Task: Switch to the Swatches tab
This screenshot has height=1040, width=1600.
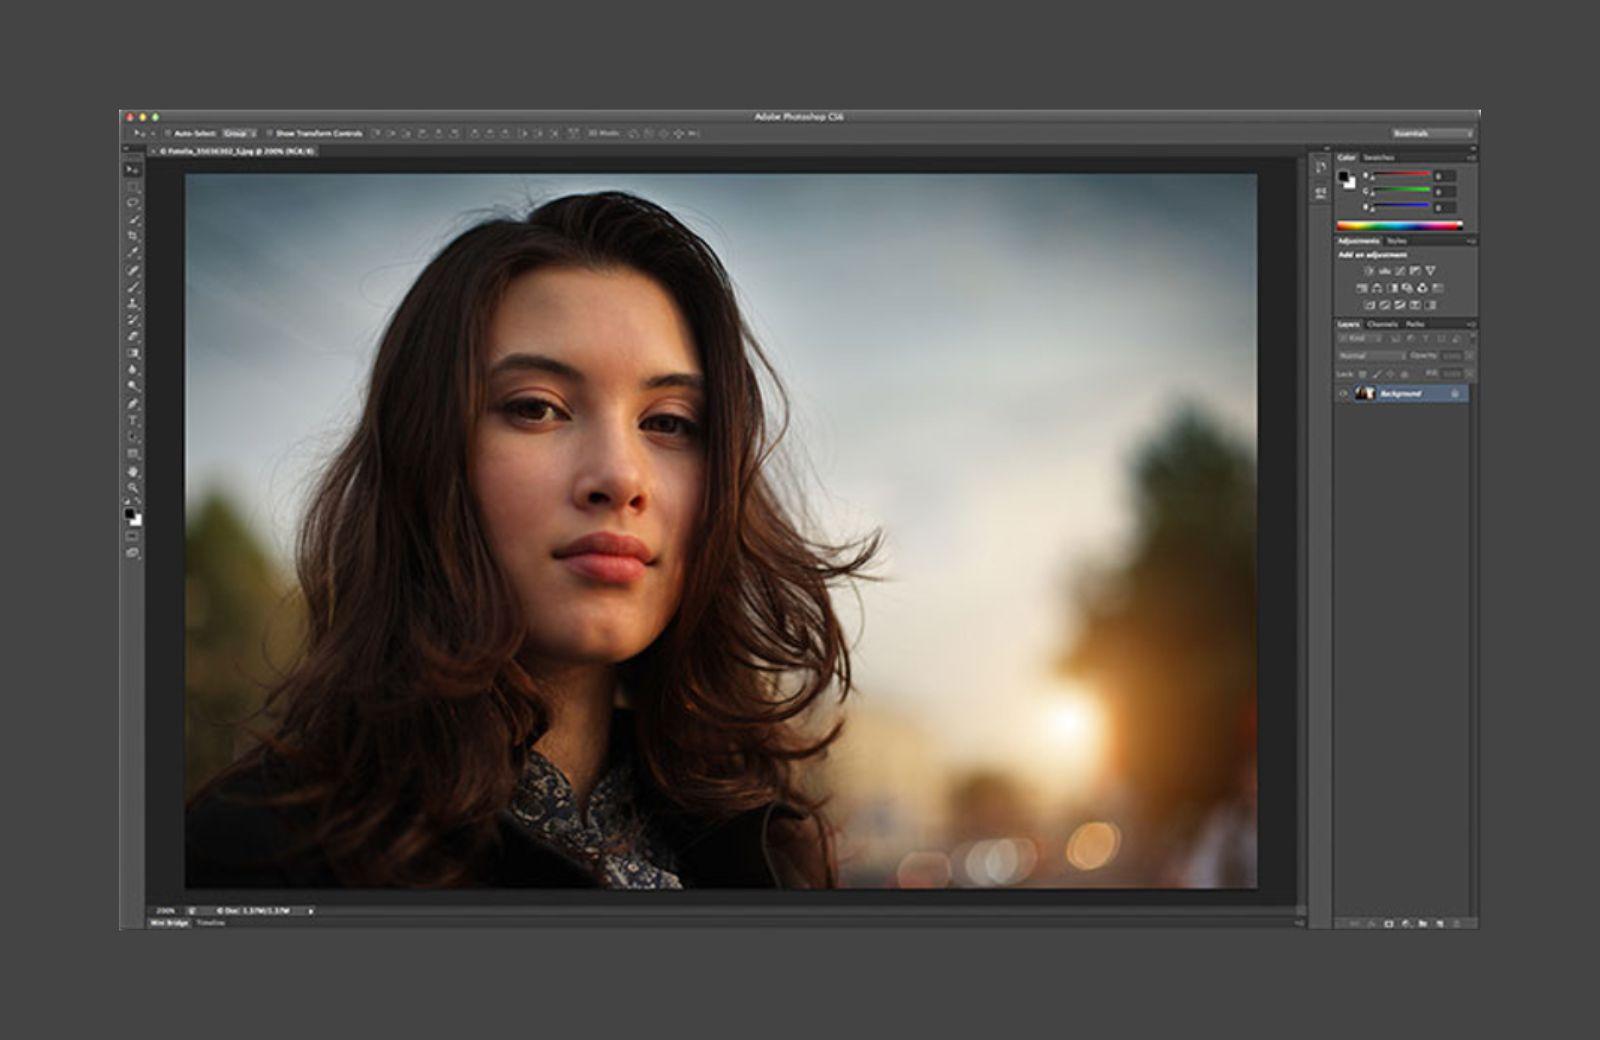Action: [1379, 158]
